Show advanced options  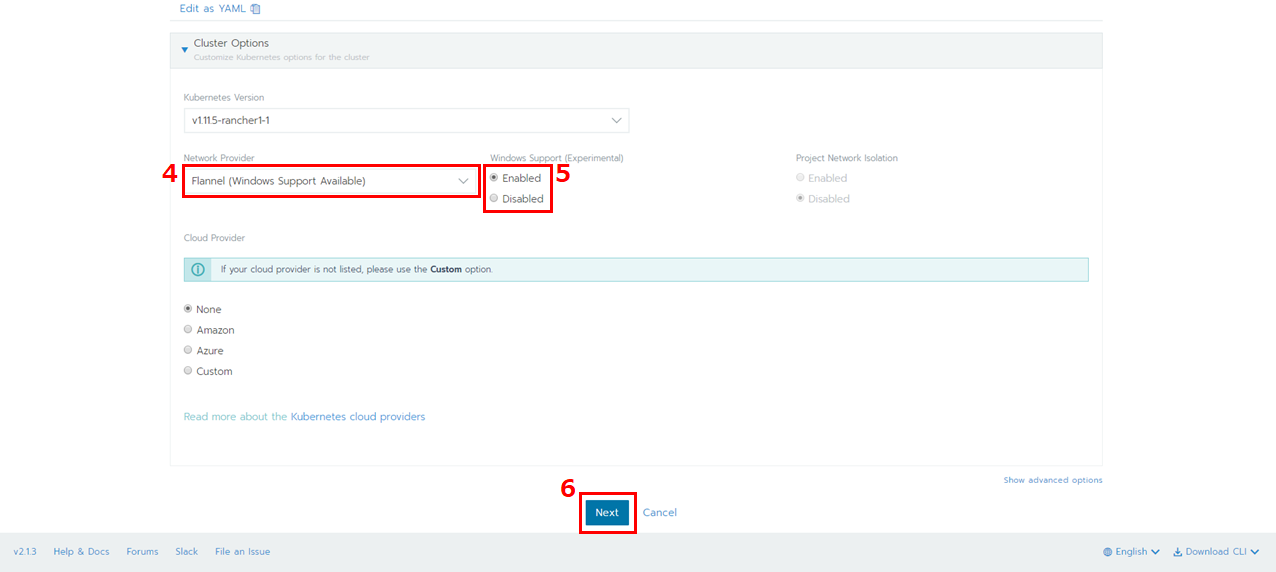pyautogui.click(x=1053, y=480)
